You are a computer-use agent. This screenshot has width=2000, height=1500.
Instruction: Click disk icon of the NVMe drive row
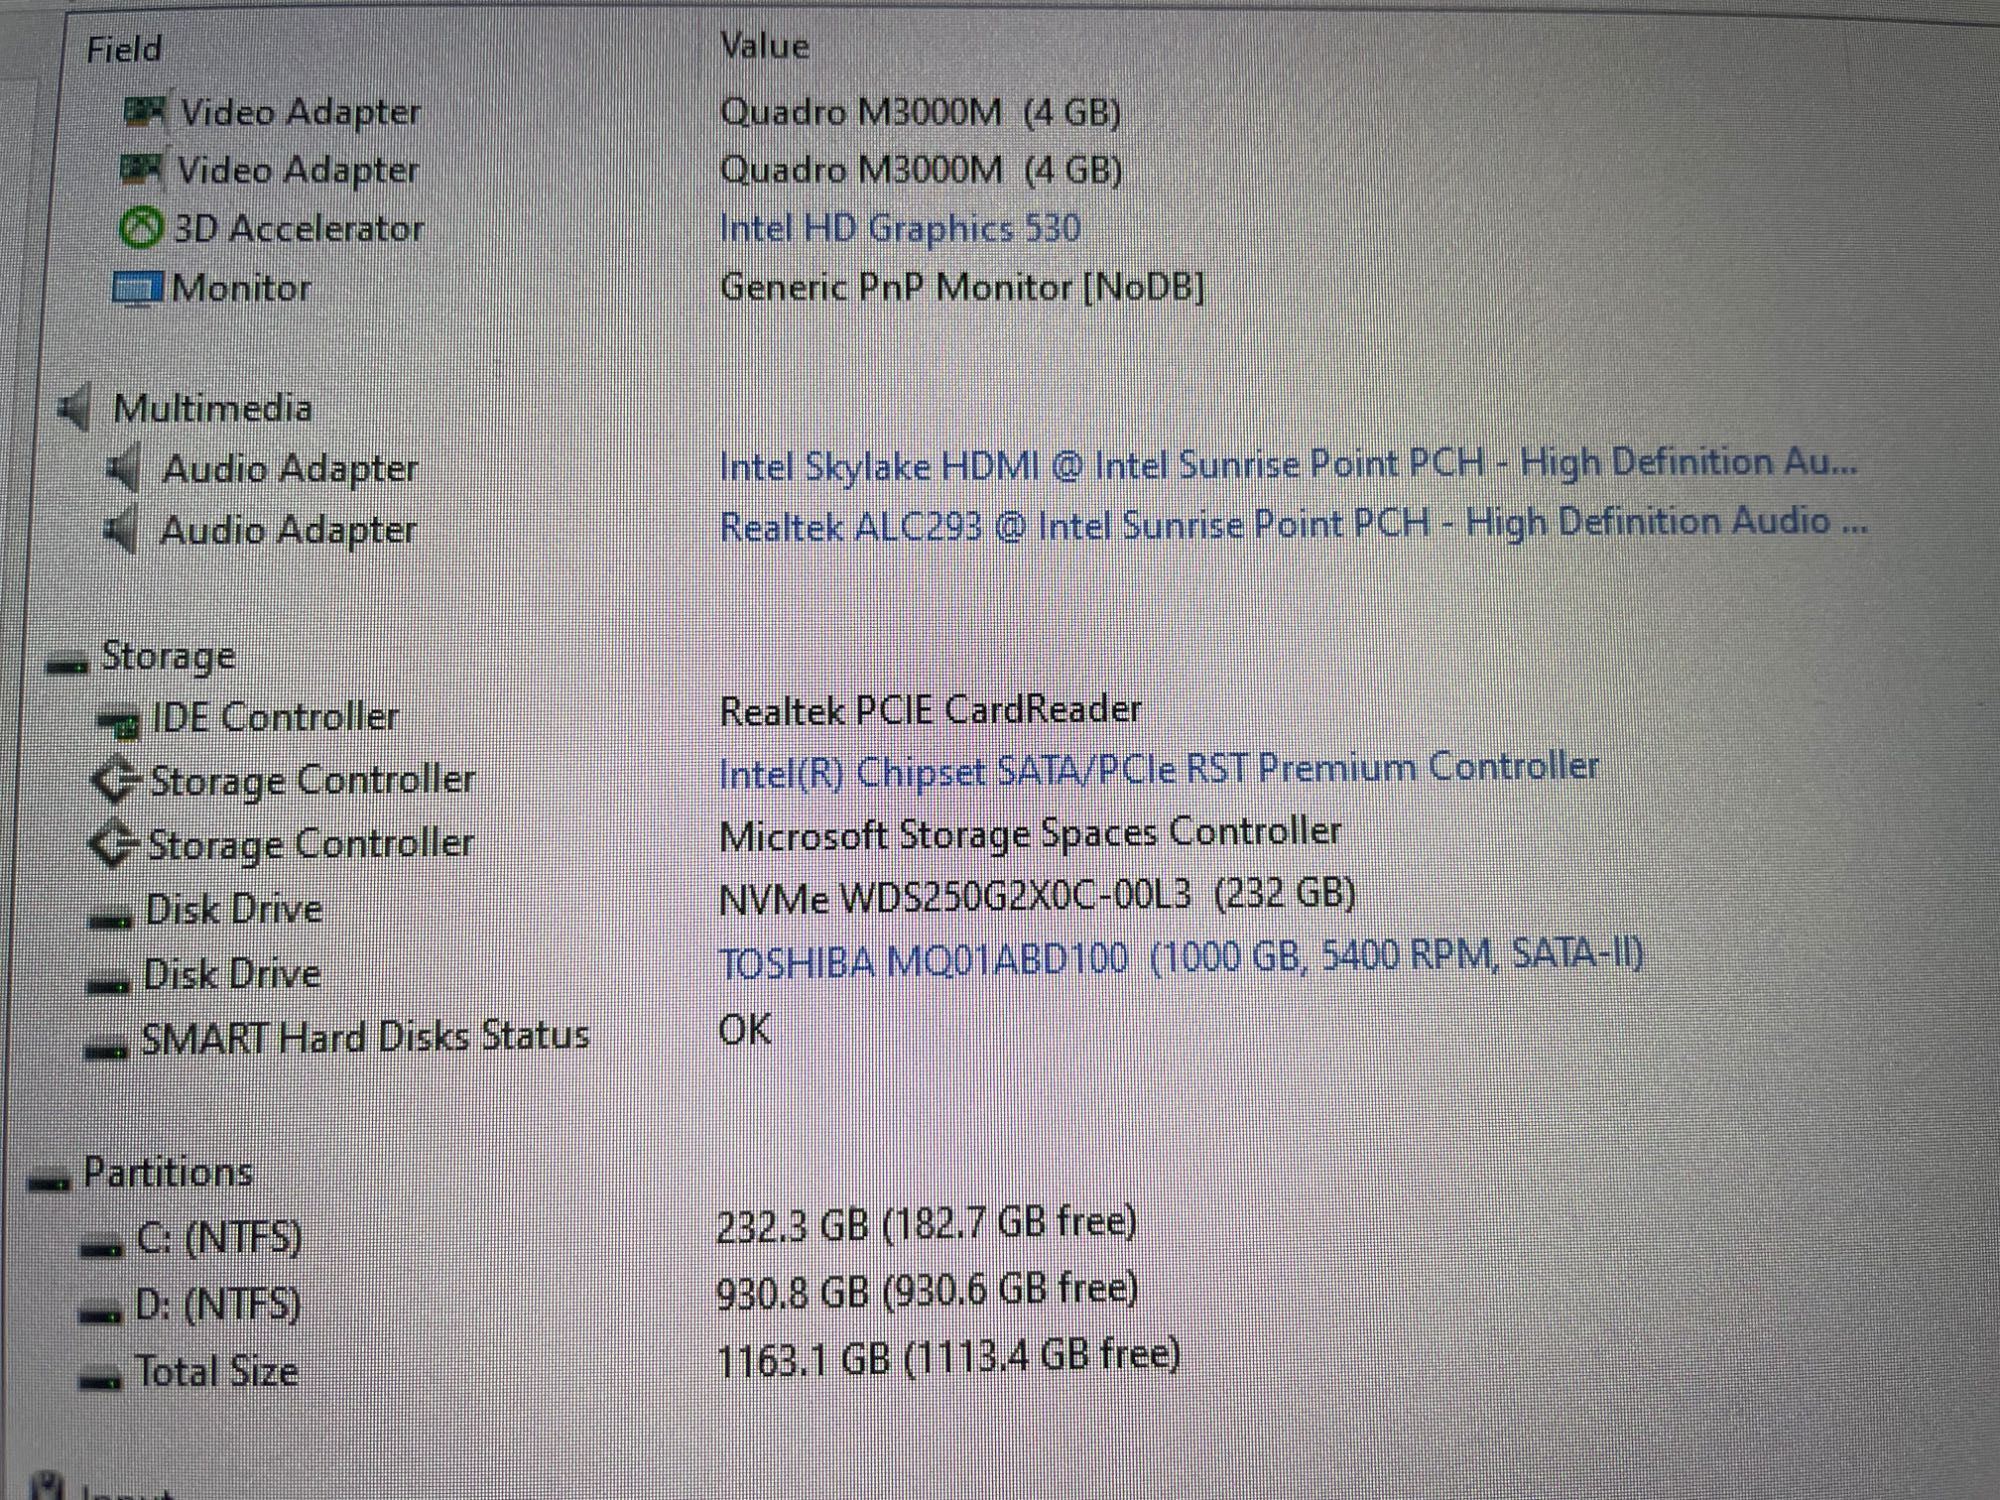[110, 918]
